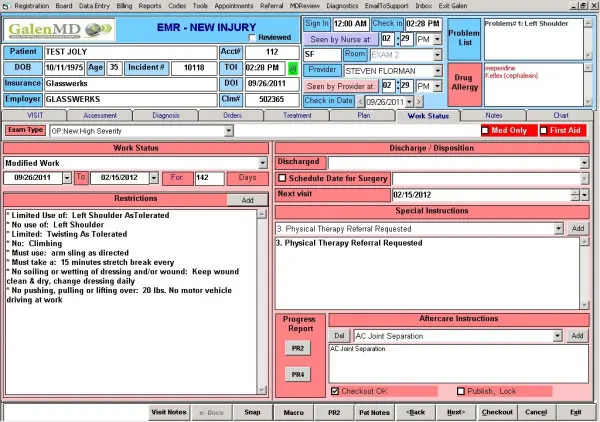Screen dimensions: 600x422
Task: Switch to the Orders tab
Action: click(232, 116)
